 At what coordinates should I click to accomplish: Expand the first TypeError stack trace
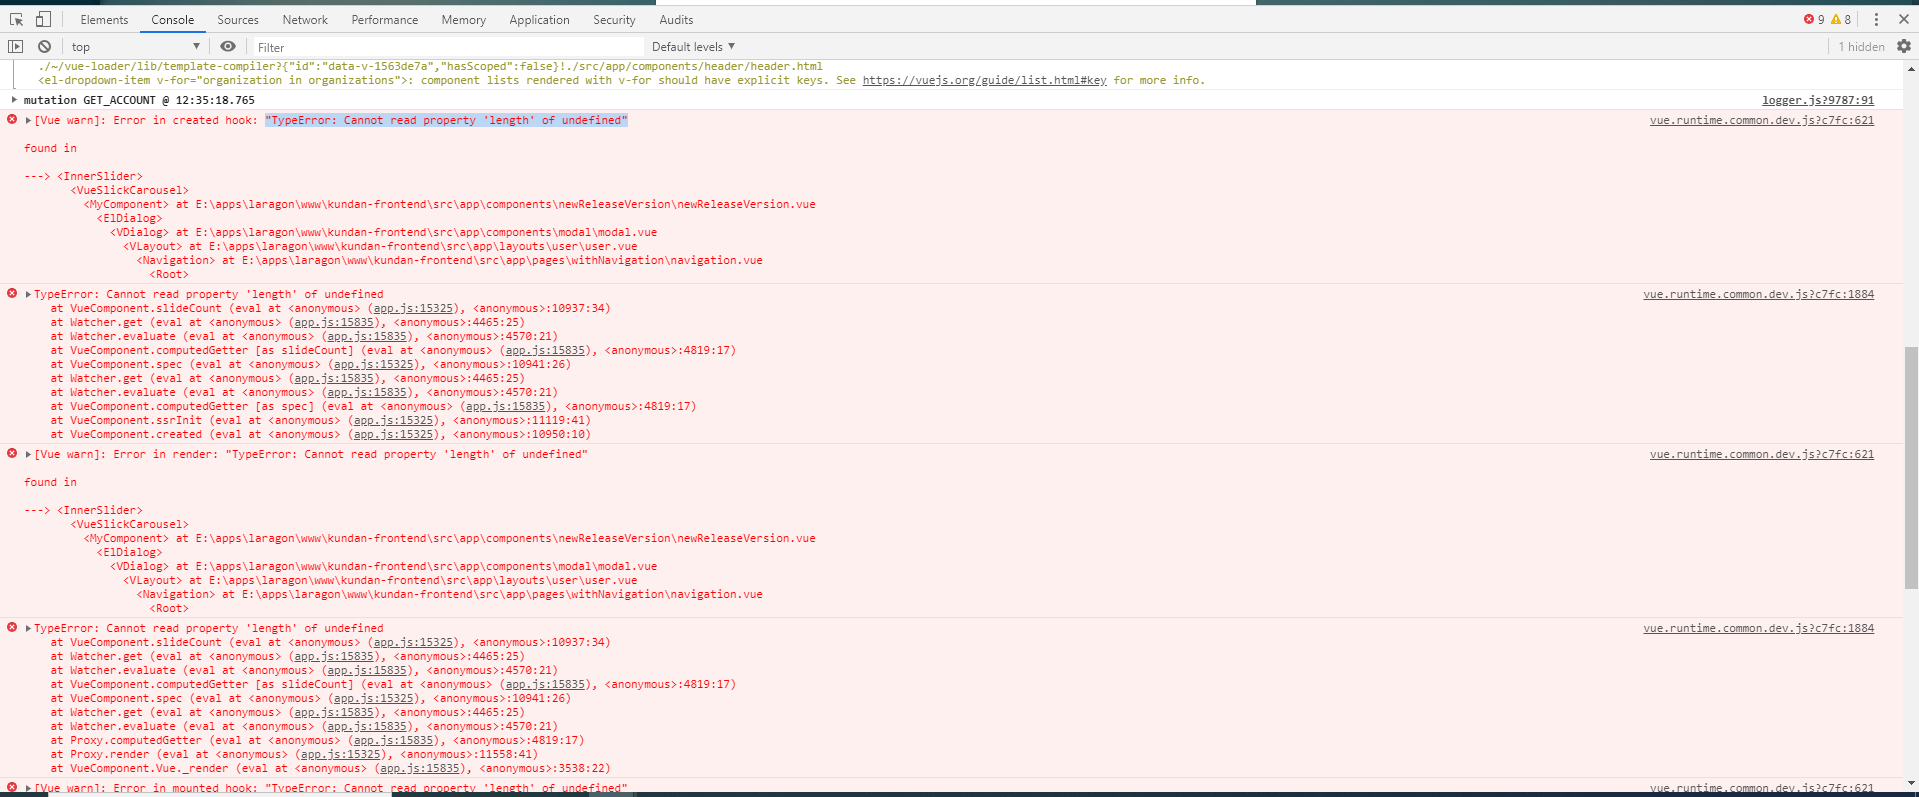click(x=28, y=294)
